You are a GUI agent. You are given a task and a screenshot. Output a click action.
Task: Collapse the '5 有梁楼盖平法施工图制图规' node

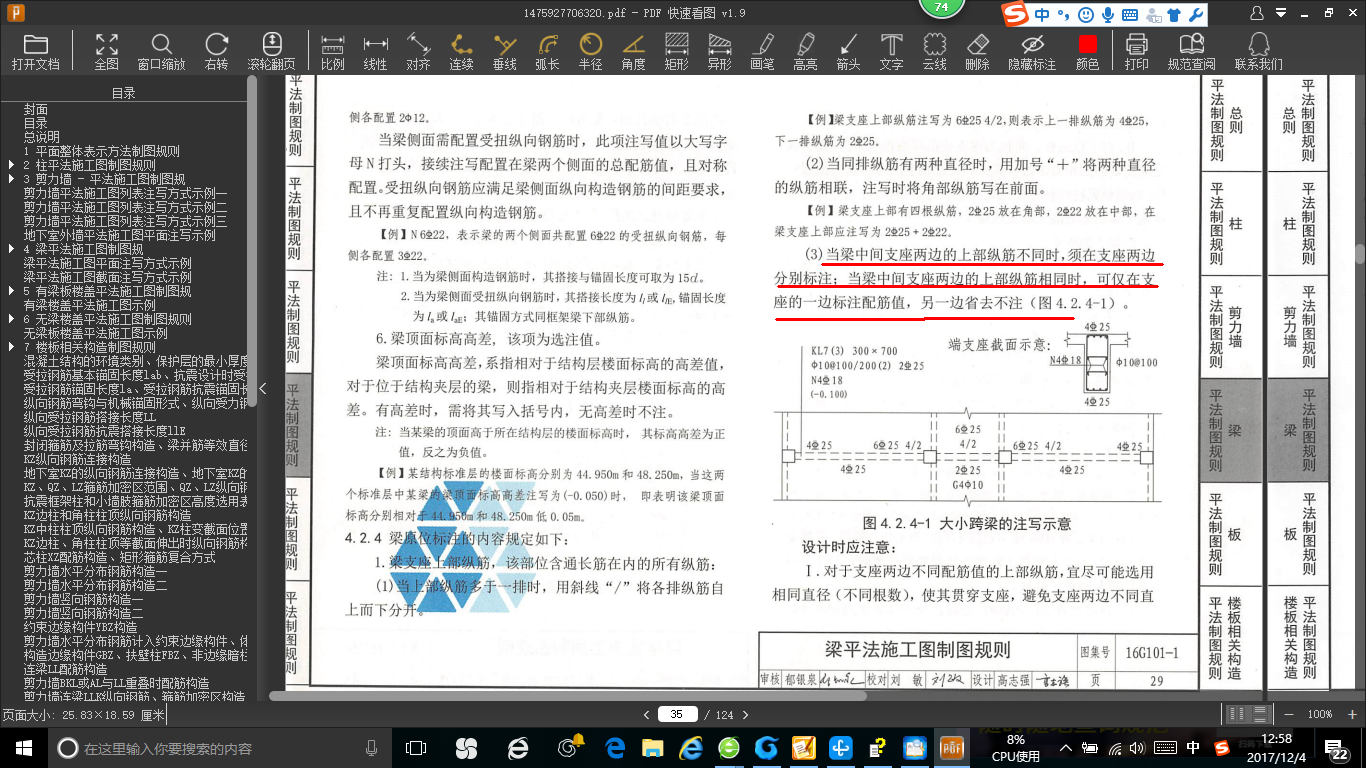(12, 291)
